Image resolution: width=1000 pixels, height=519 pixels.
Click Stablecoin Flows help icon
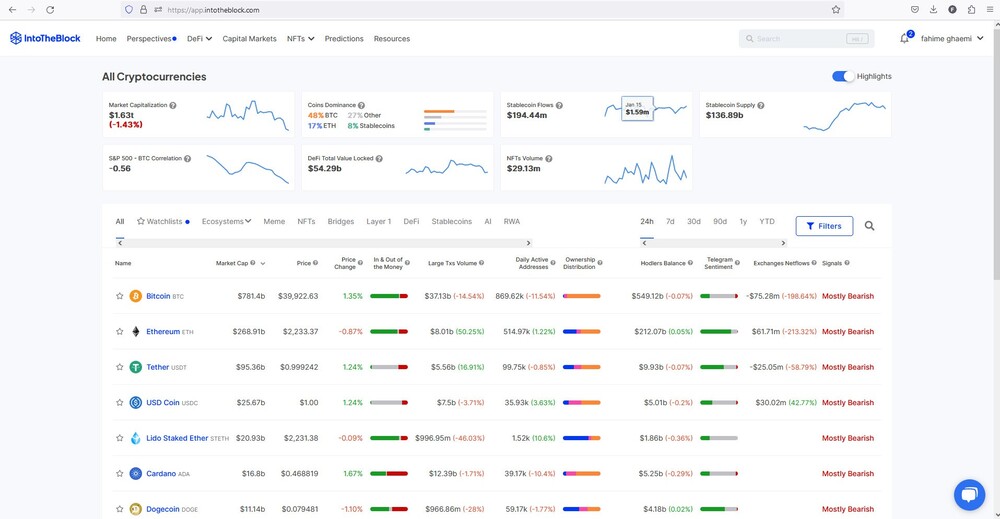tap(559, 105)
